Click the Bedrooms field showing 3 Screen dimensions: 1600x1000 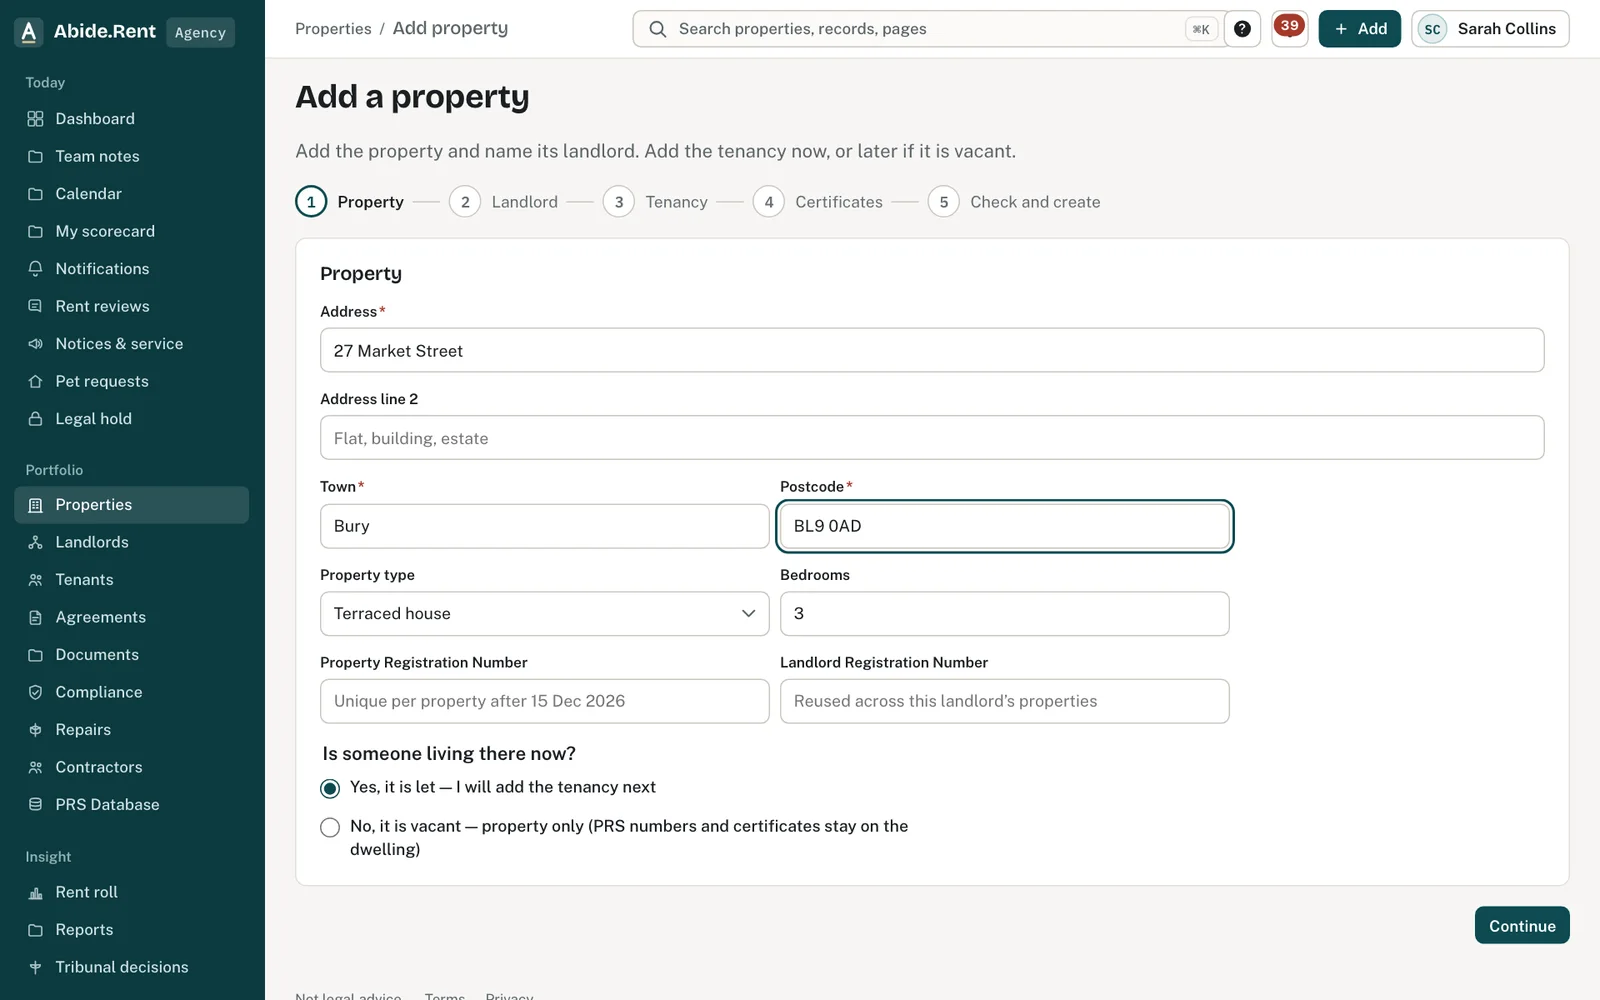click(x=1004, y=614)
